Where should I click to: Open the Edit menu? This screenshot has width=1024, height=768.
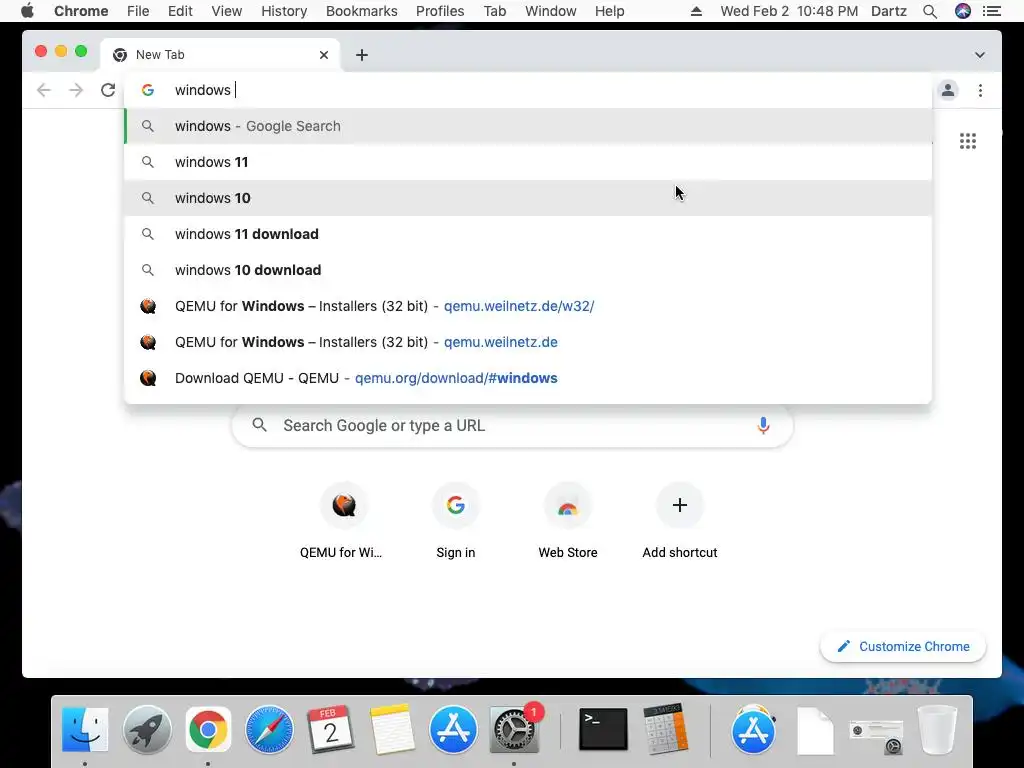[180, 11]
